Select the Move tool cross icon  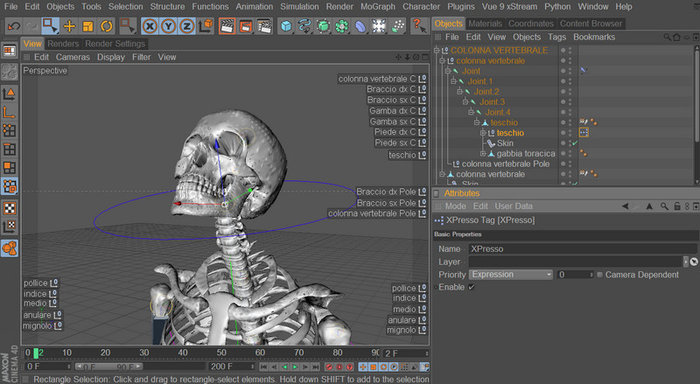pos(69,26)
